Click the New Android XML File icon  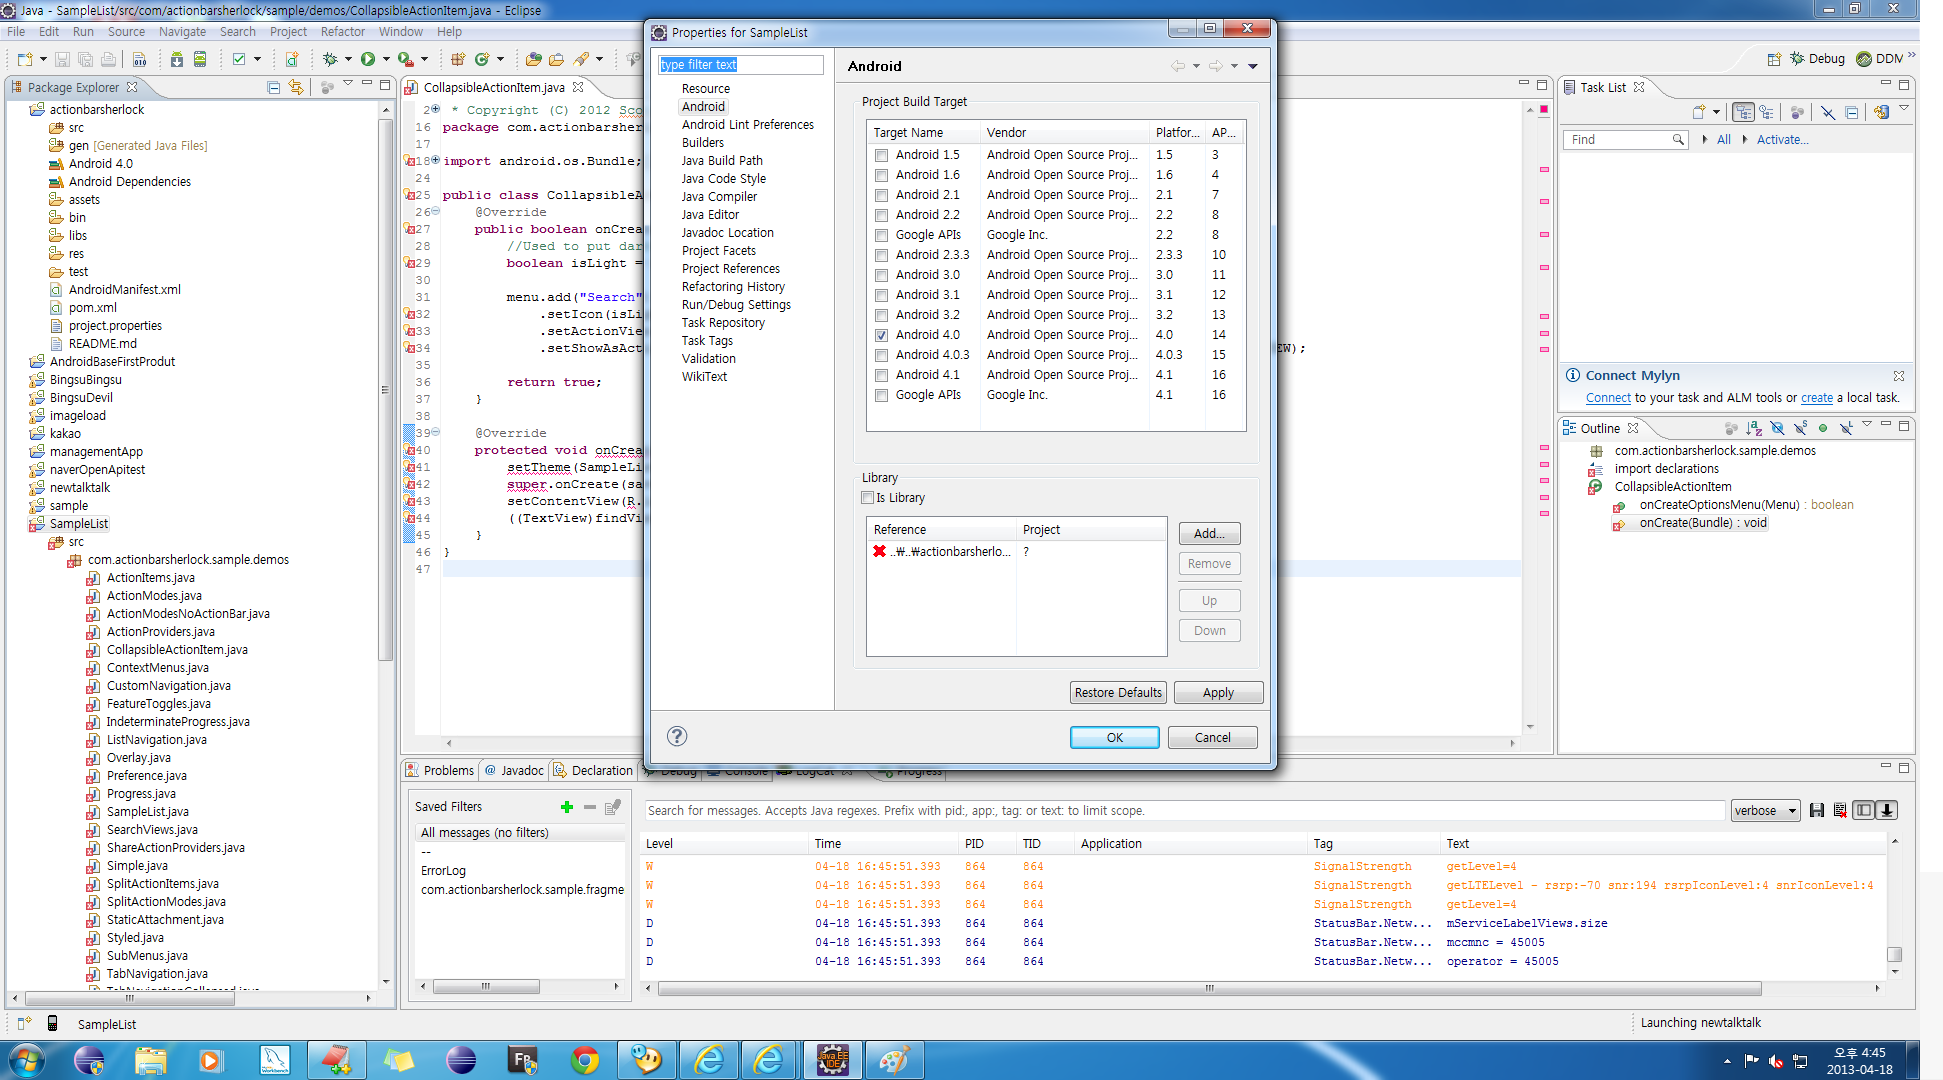292,59
